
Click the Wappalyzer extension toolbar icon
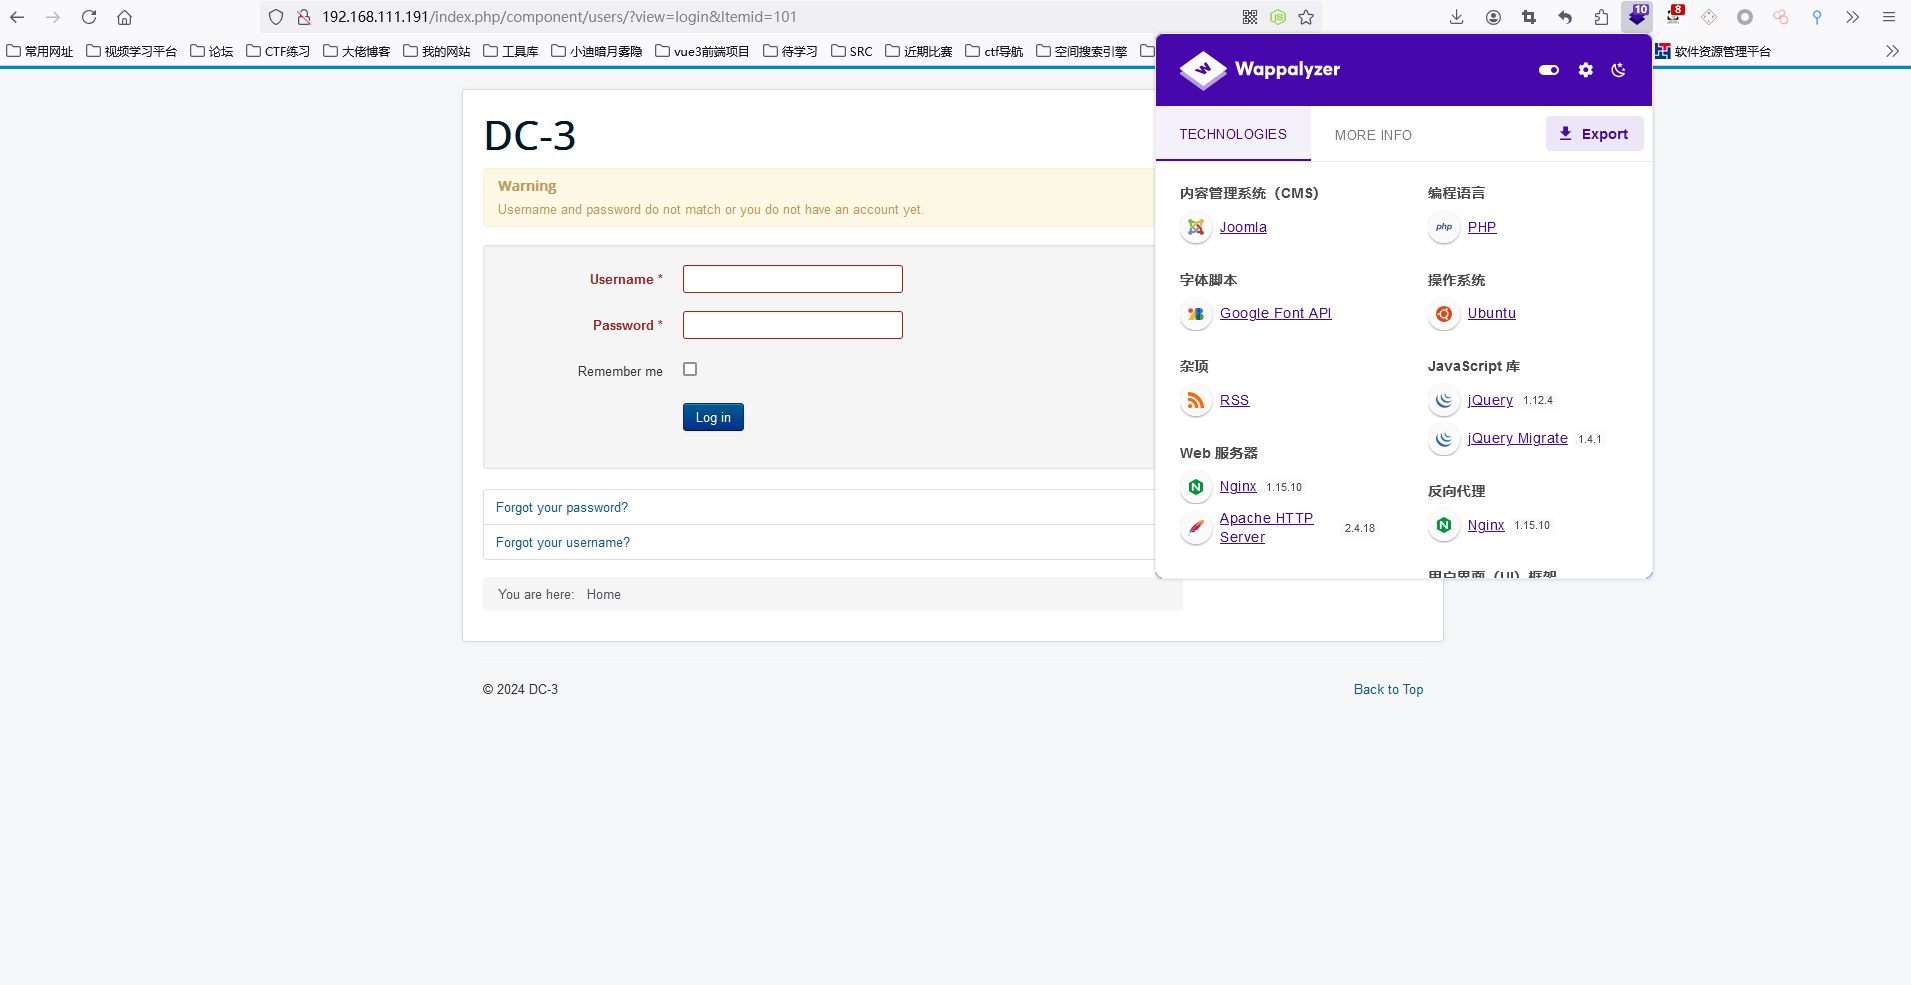[1636, 17]
